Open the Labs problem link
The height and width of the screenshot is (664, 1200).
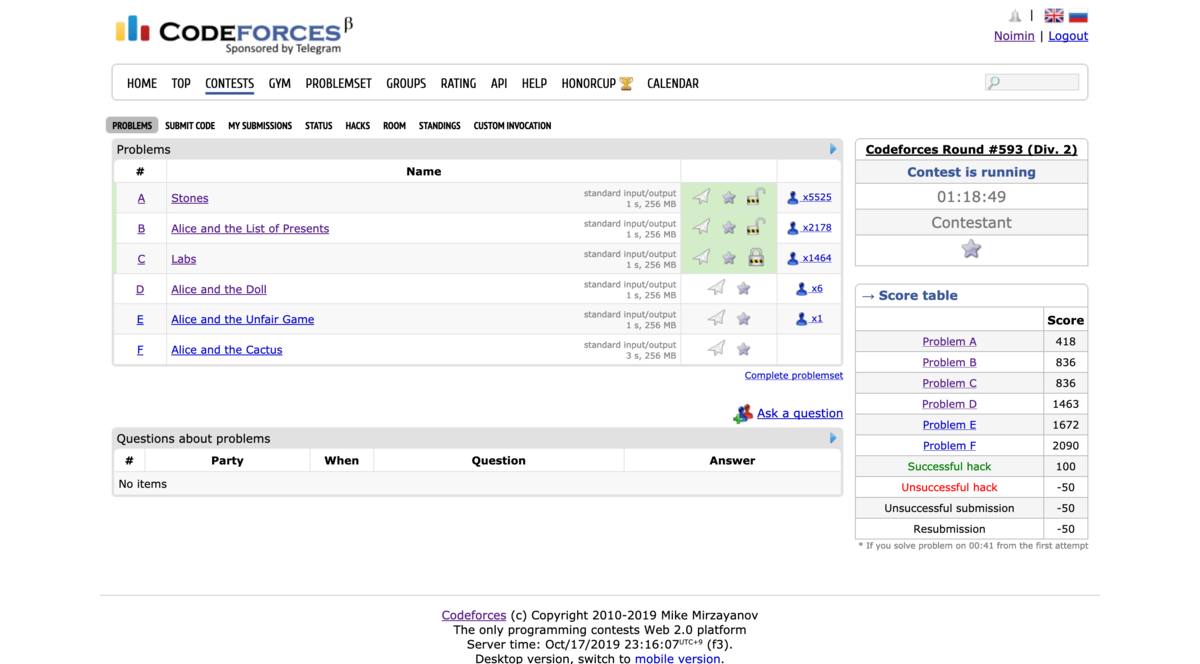(x=184, y=259)
